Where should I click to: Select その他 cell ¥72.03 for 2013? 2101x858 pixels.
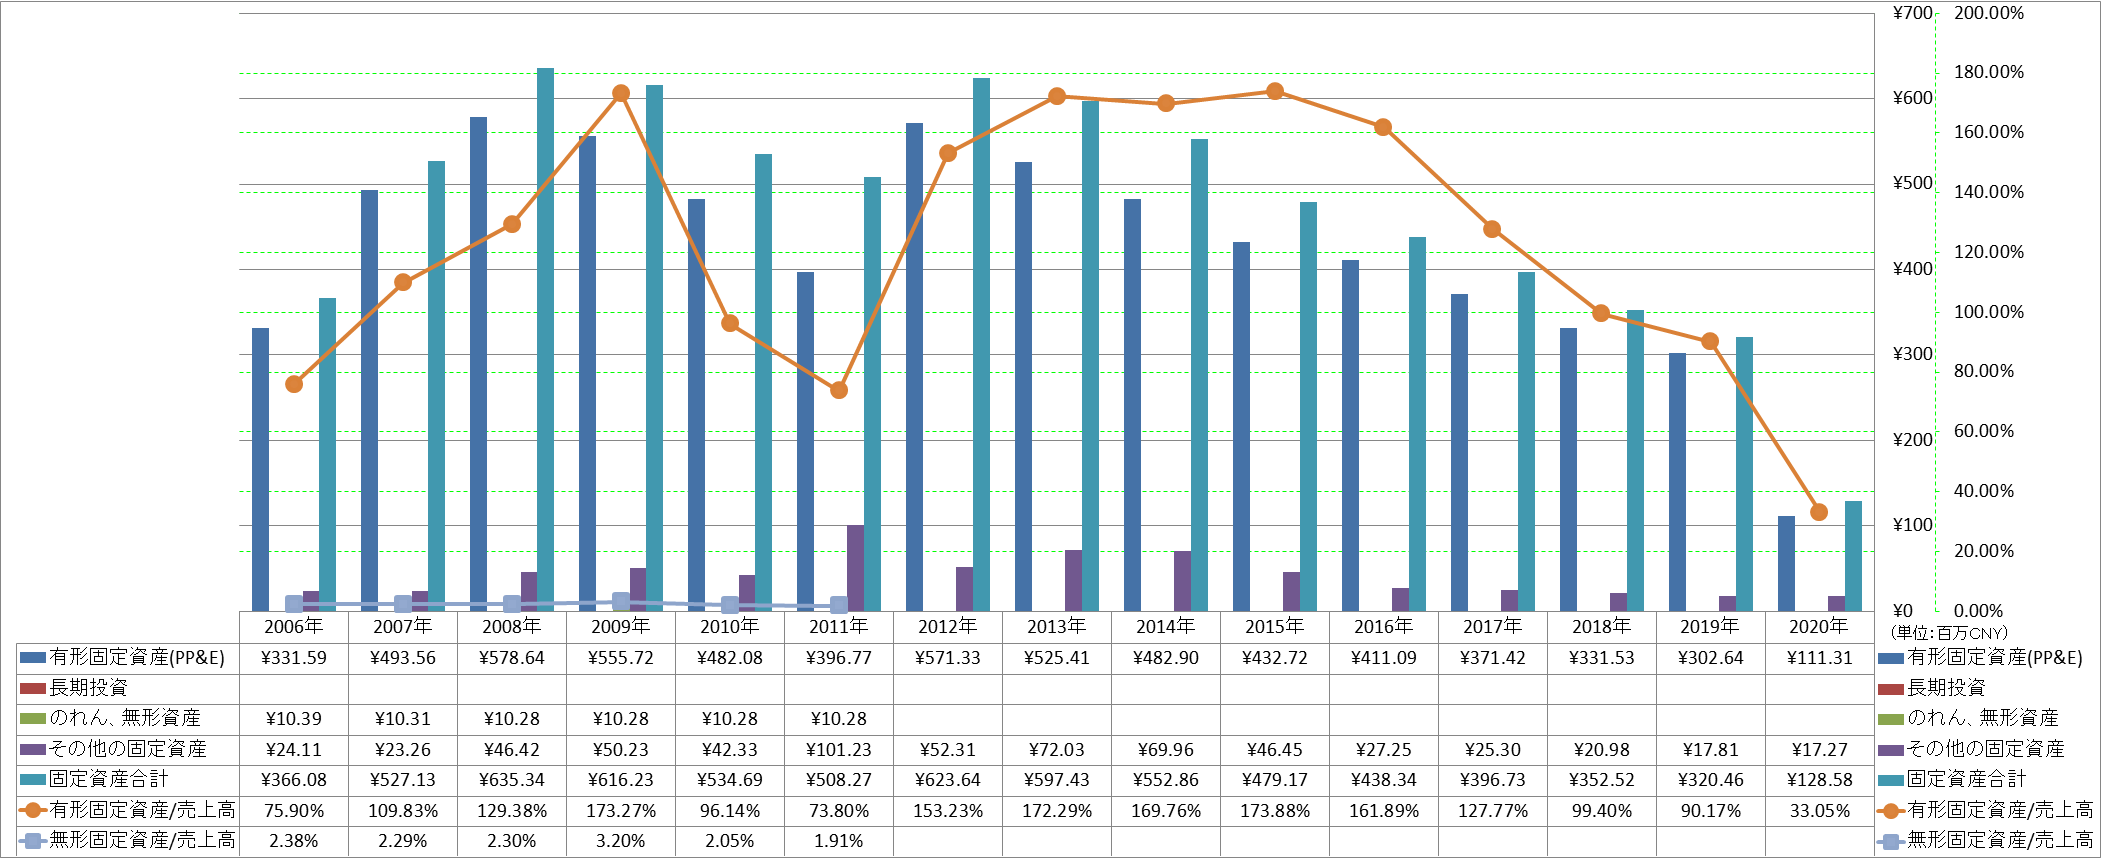tap(1057, 750)
